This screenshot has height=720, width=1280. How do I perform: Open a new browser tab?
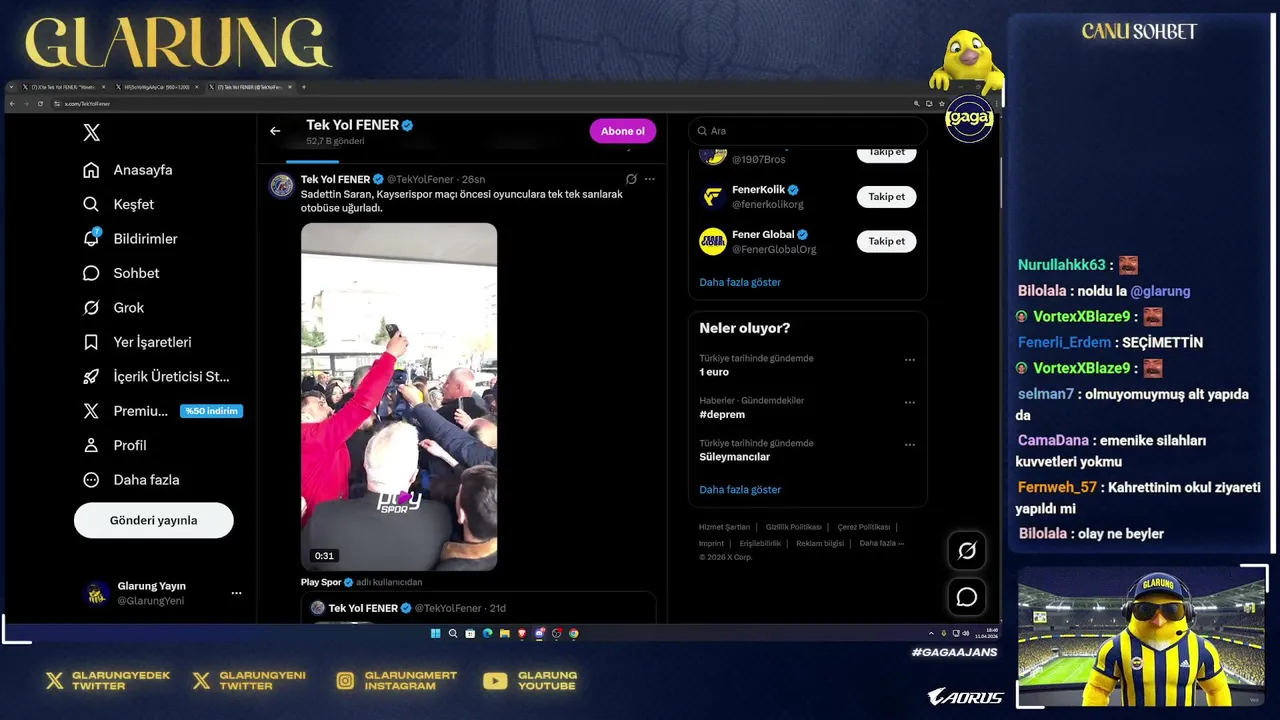tap(304, 87)
